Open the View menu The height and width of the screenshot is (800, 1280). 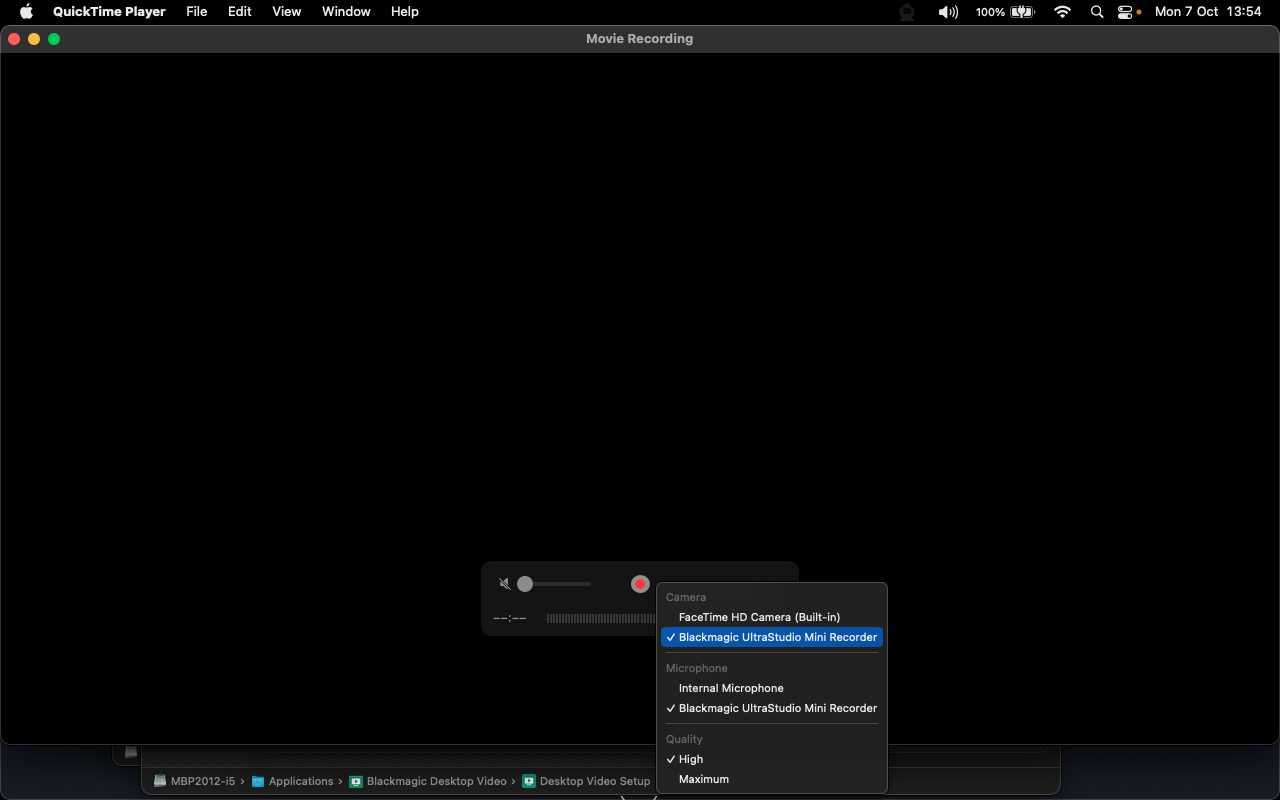(x=287, y=12)
